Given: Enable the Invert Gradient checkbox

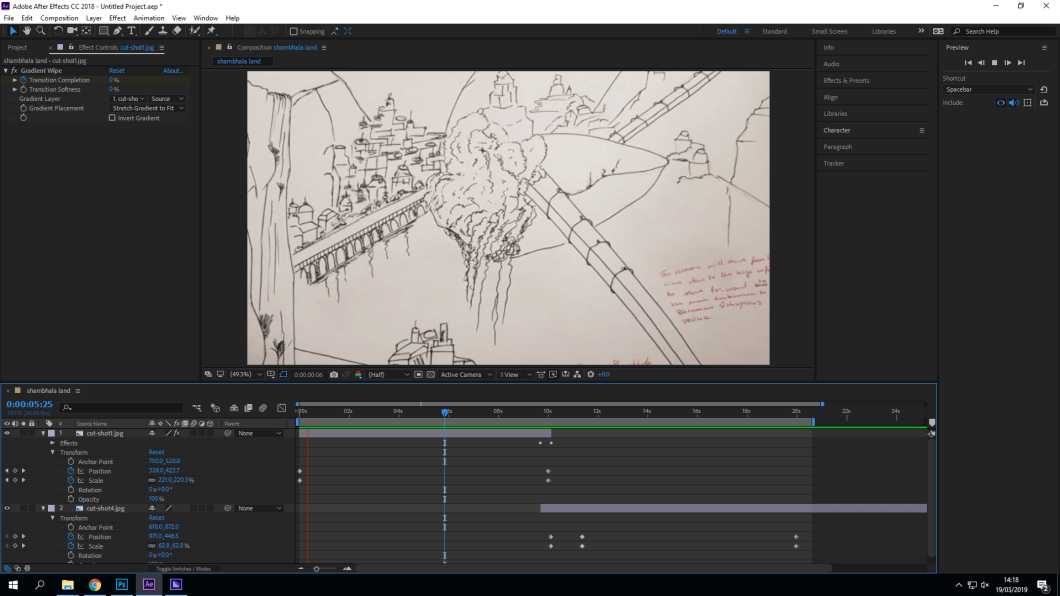Looking at the screenshot, I should click(112, 118).
